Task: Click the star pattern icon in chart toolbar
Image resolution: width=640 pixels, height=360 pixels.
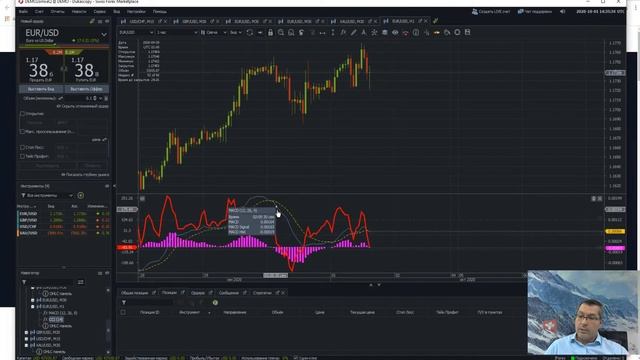Action: click(x=374, y=32)
